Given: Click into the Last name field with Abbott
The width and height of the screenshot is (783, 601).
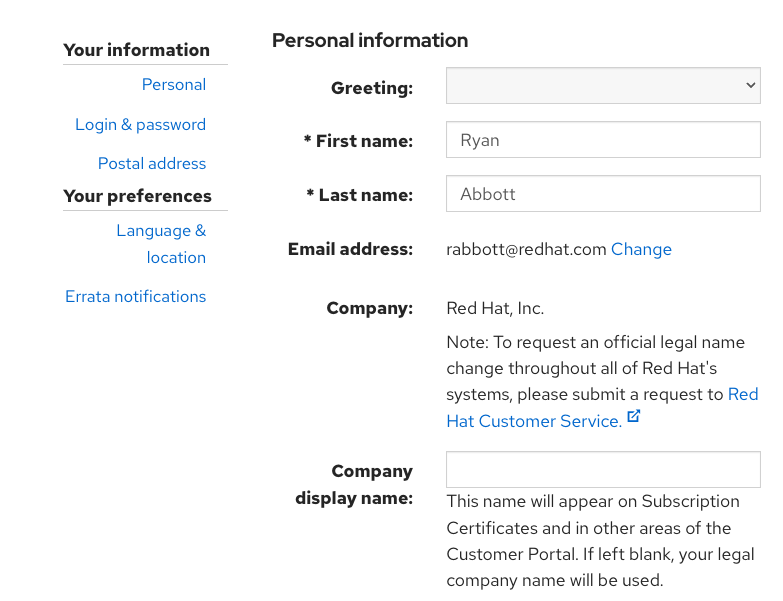Looking at the screenshot, I should point(603,194).
